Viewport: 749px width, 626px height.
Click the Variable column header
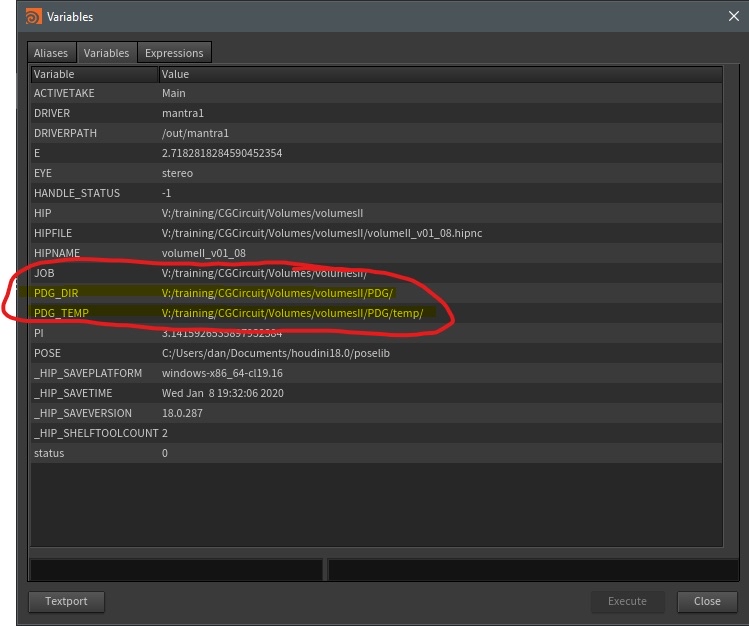click(94, 74)
